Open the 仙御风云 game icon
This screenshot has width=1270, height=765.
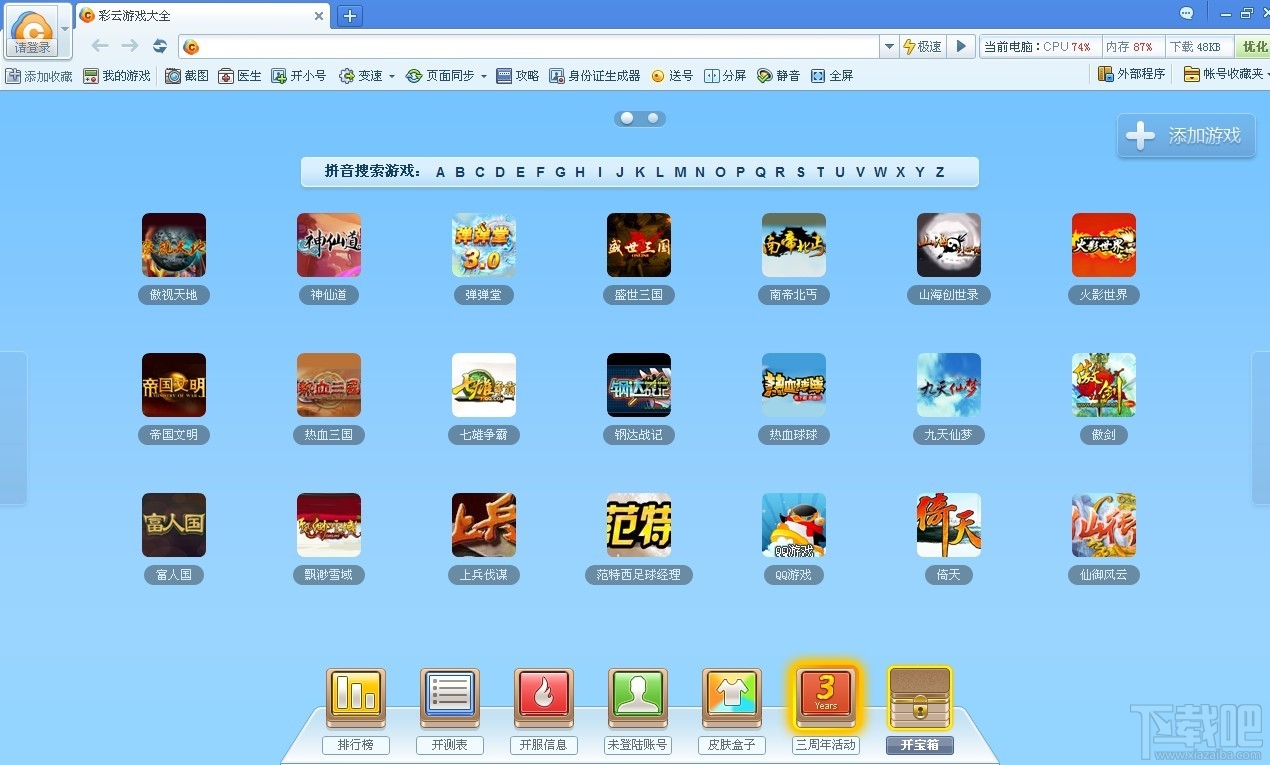(1104, 525)
